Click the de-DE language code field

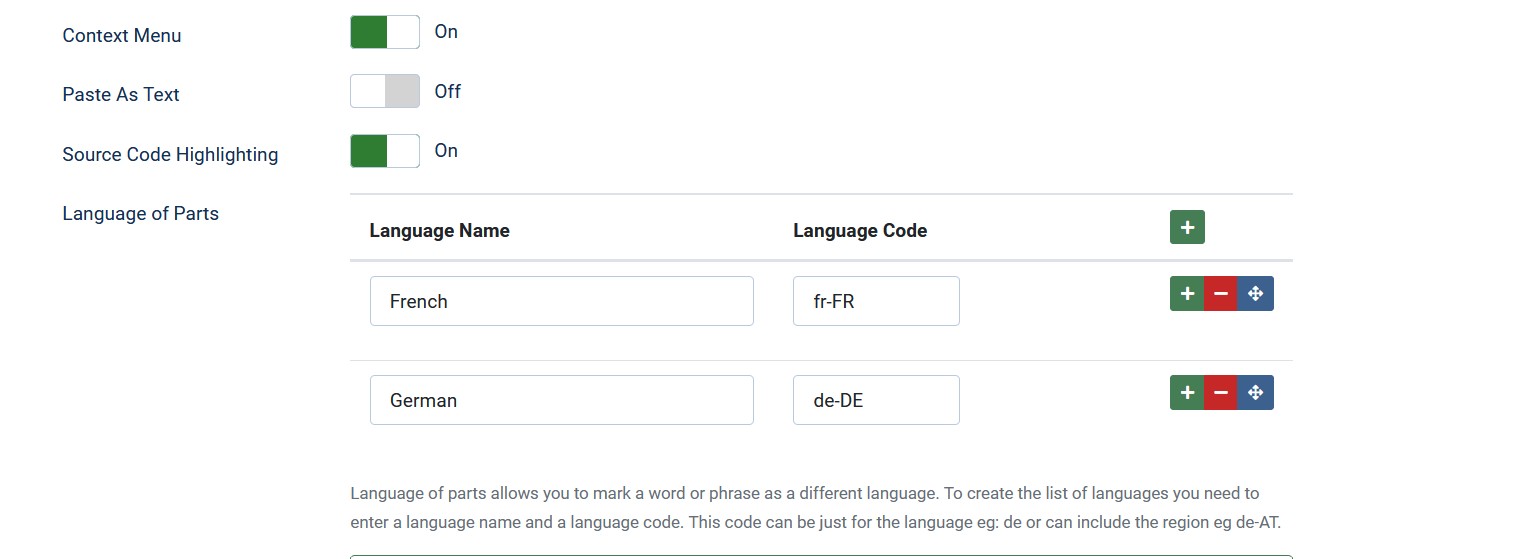(x=876, y=400)
